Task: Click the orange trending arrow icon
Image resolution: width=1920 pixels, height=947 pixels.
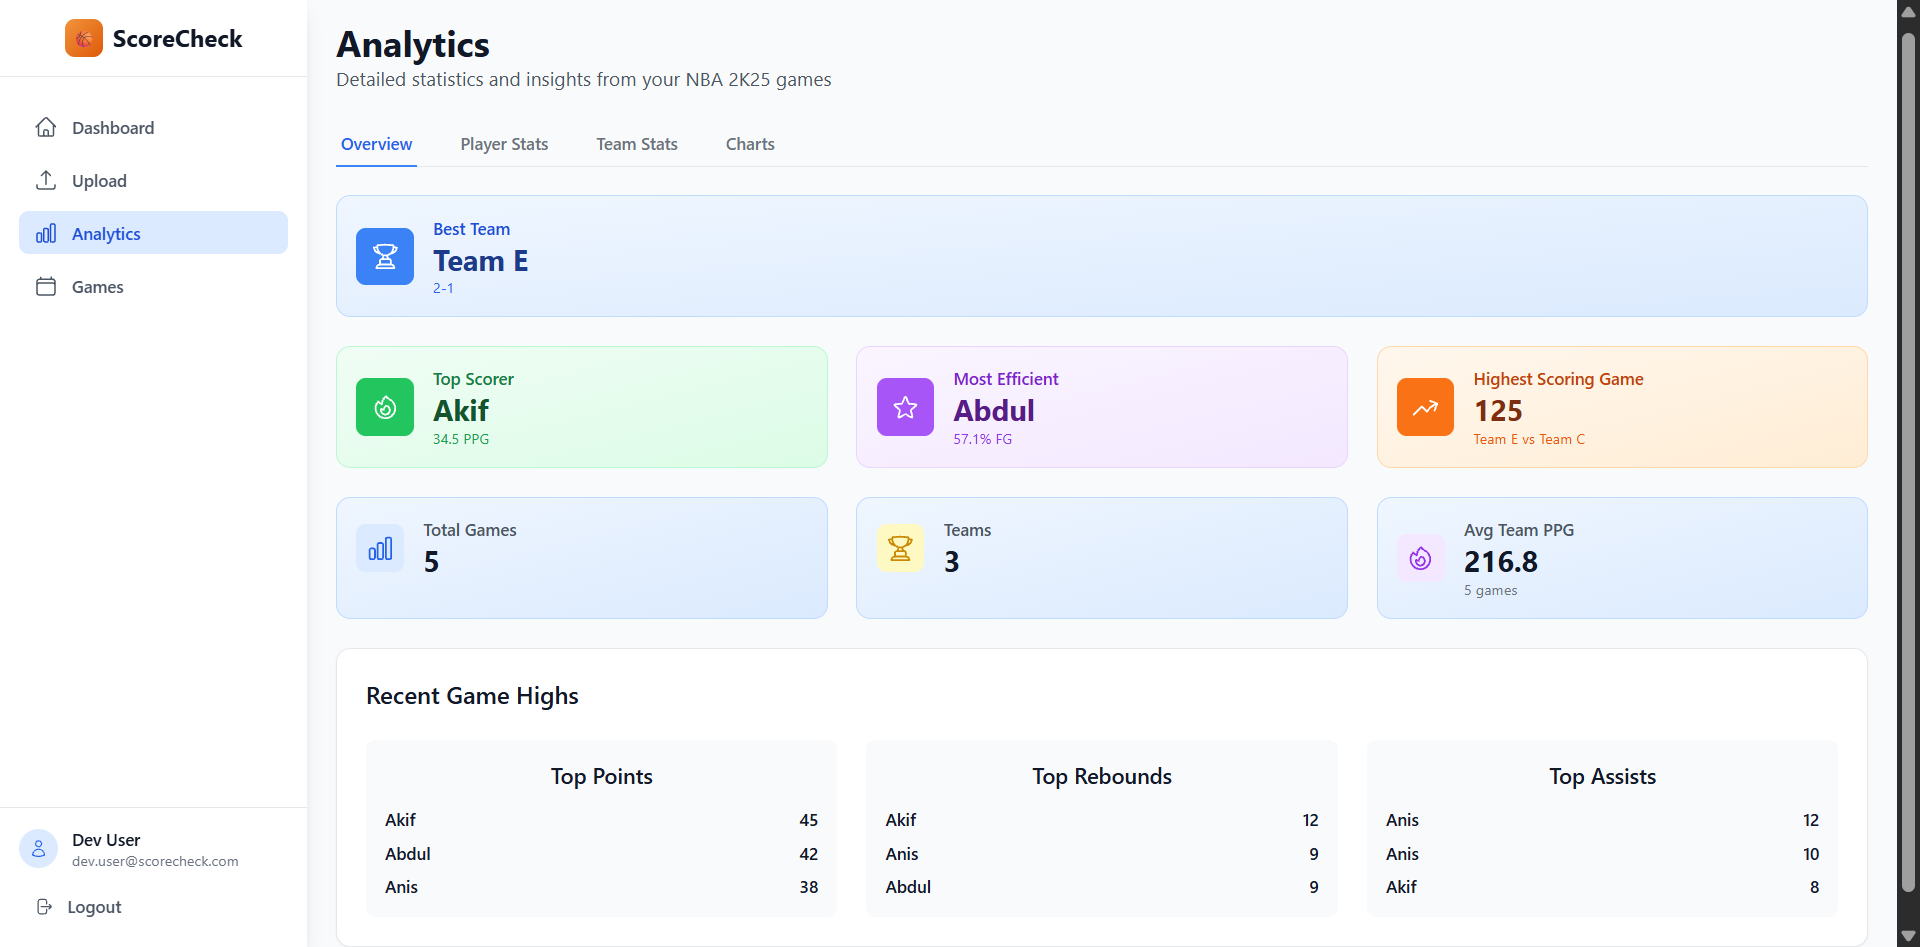Action: (1425, 407)
